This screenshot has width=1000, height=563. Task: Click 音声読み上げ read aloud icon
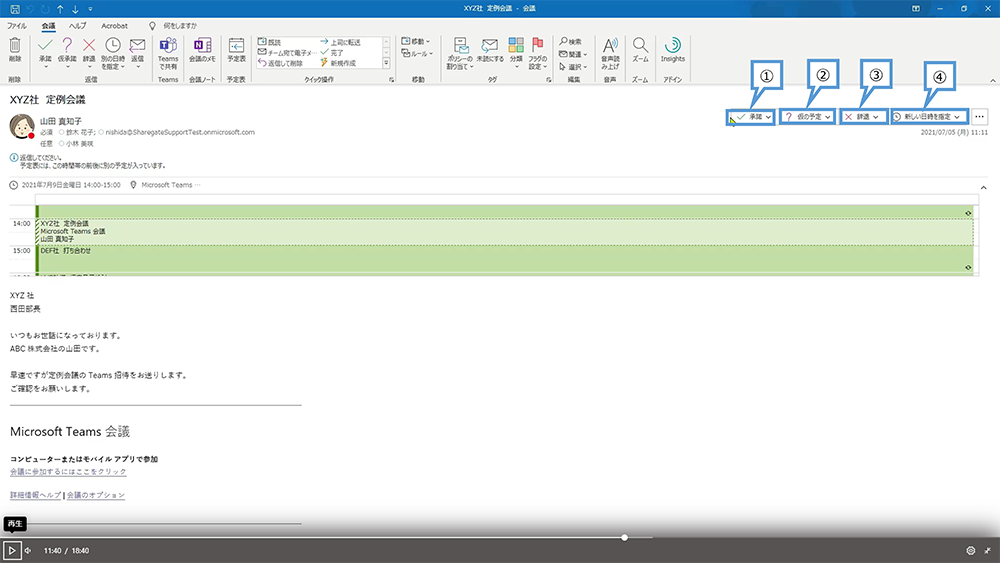(610, 46)
